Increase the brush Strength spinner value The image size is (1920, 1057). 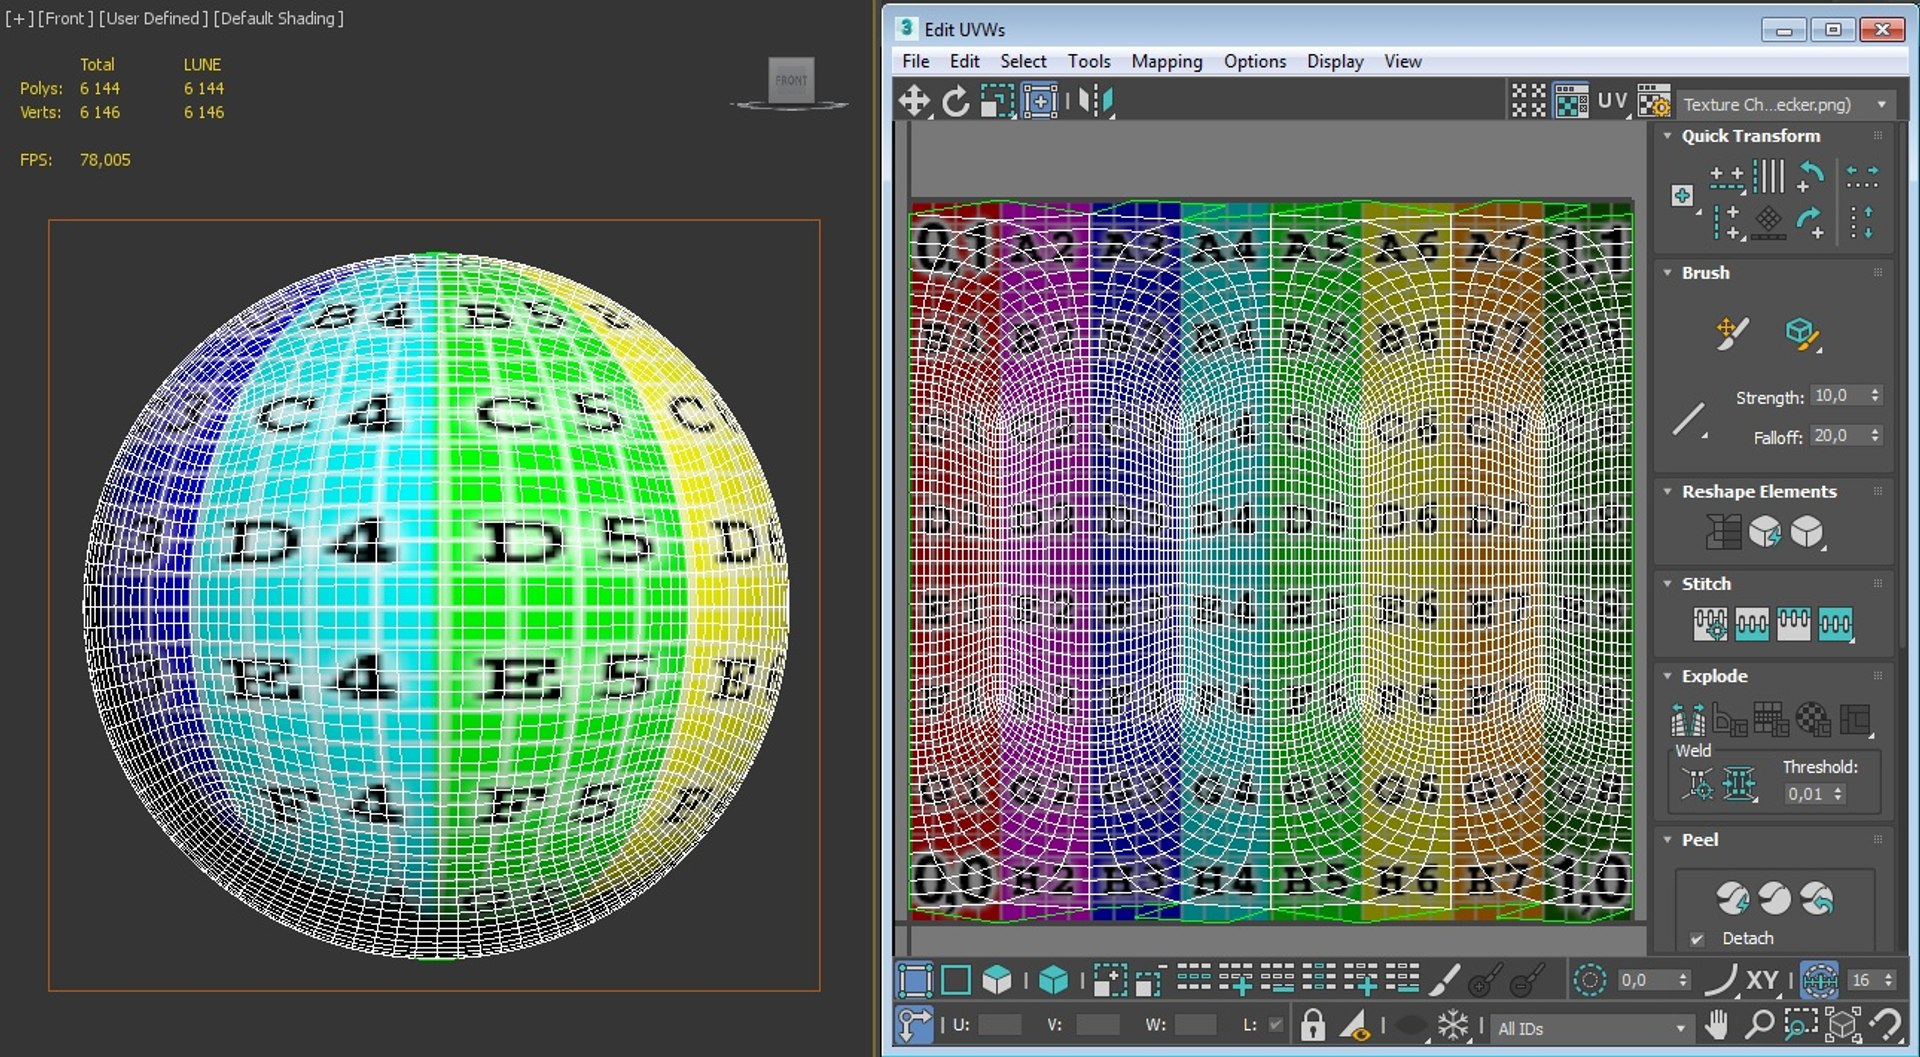click(x=1876, y=391)
